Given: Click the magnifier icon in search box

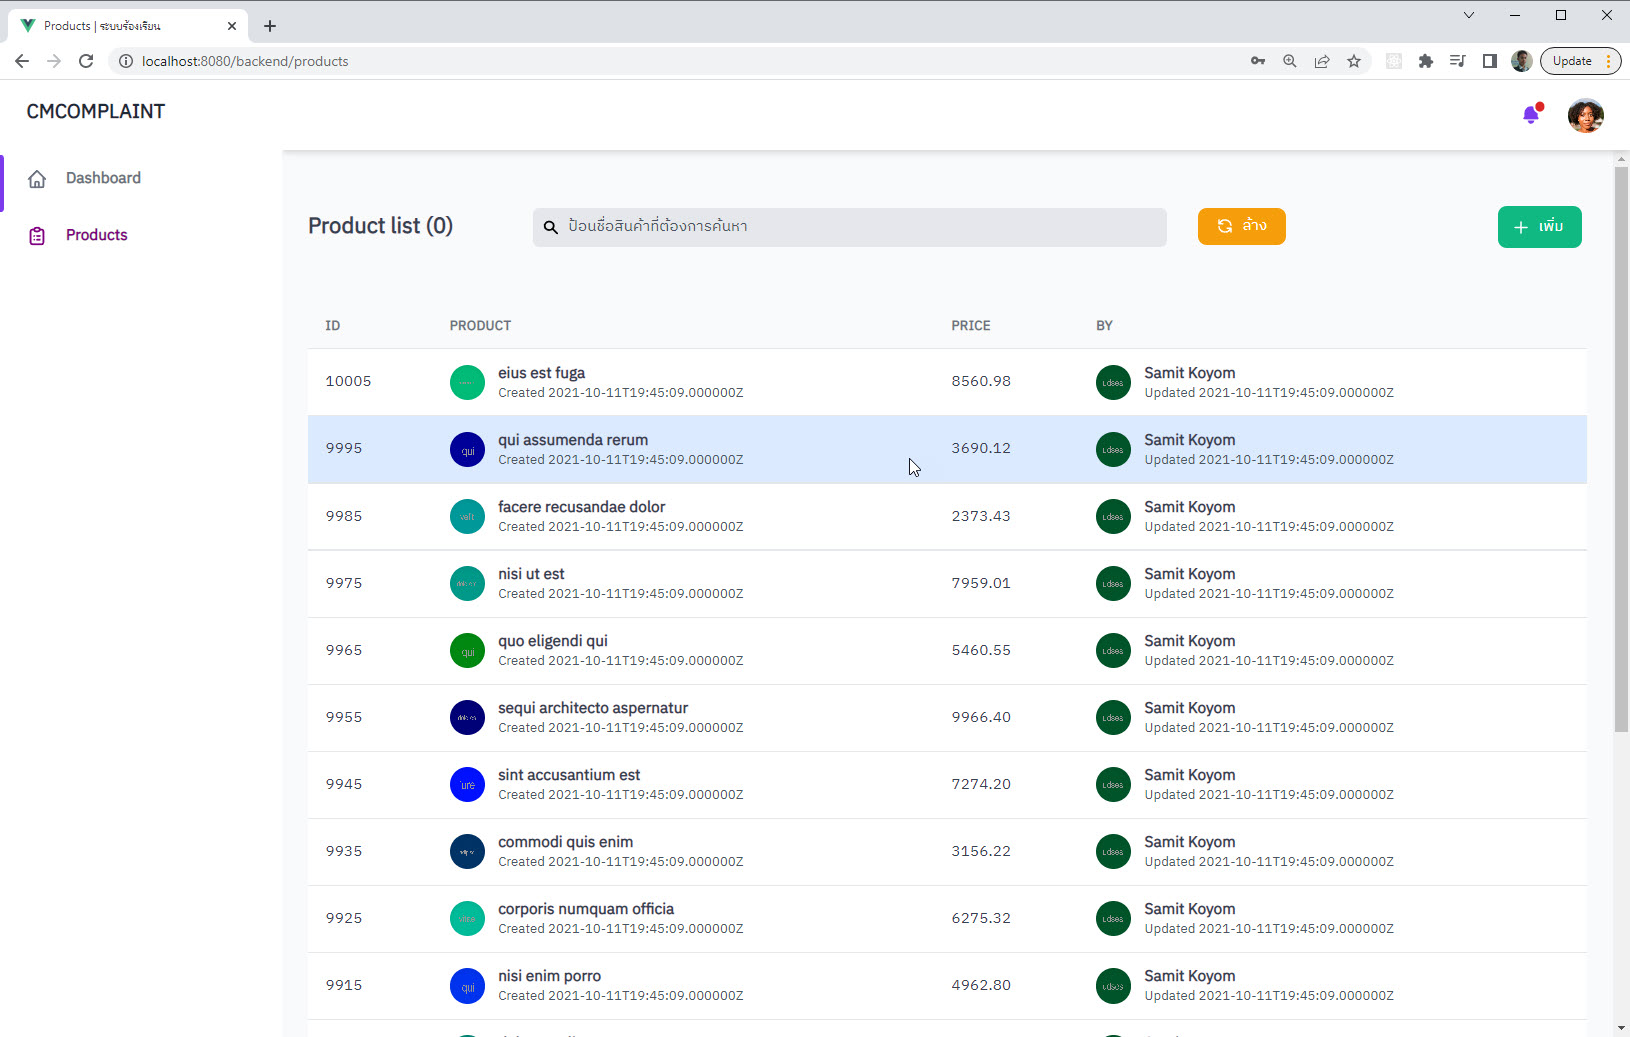Looking at the screenshot, I should (550, 227).
